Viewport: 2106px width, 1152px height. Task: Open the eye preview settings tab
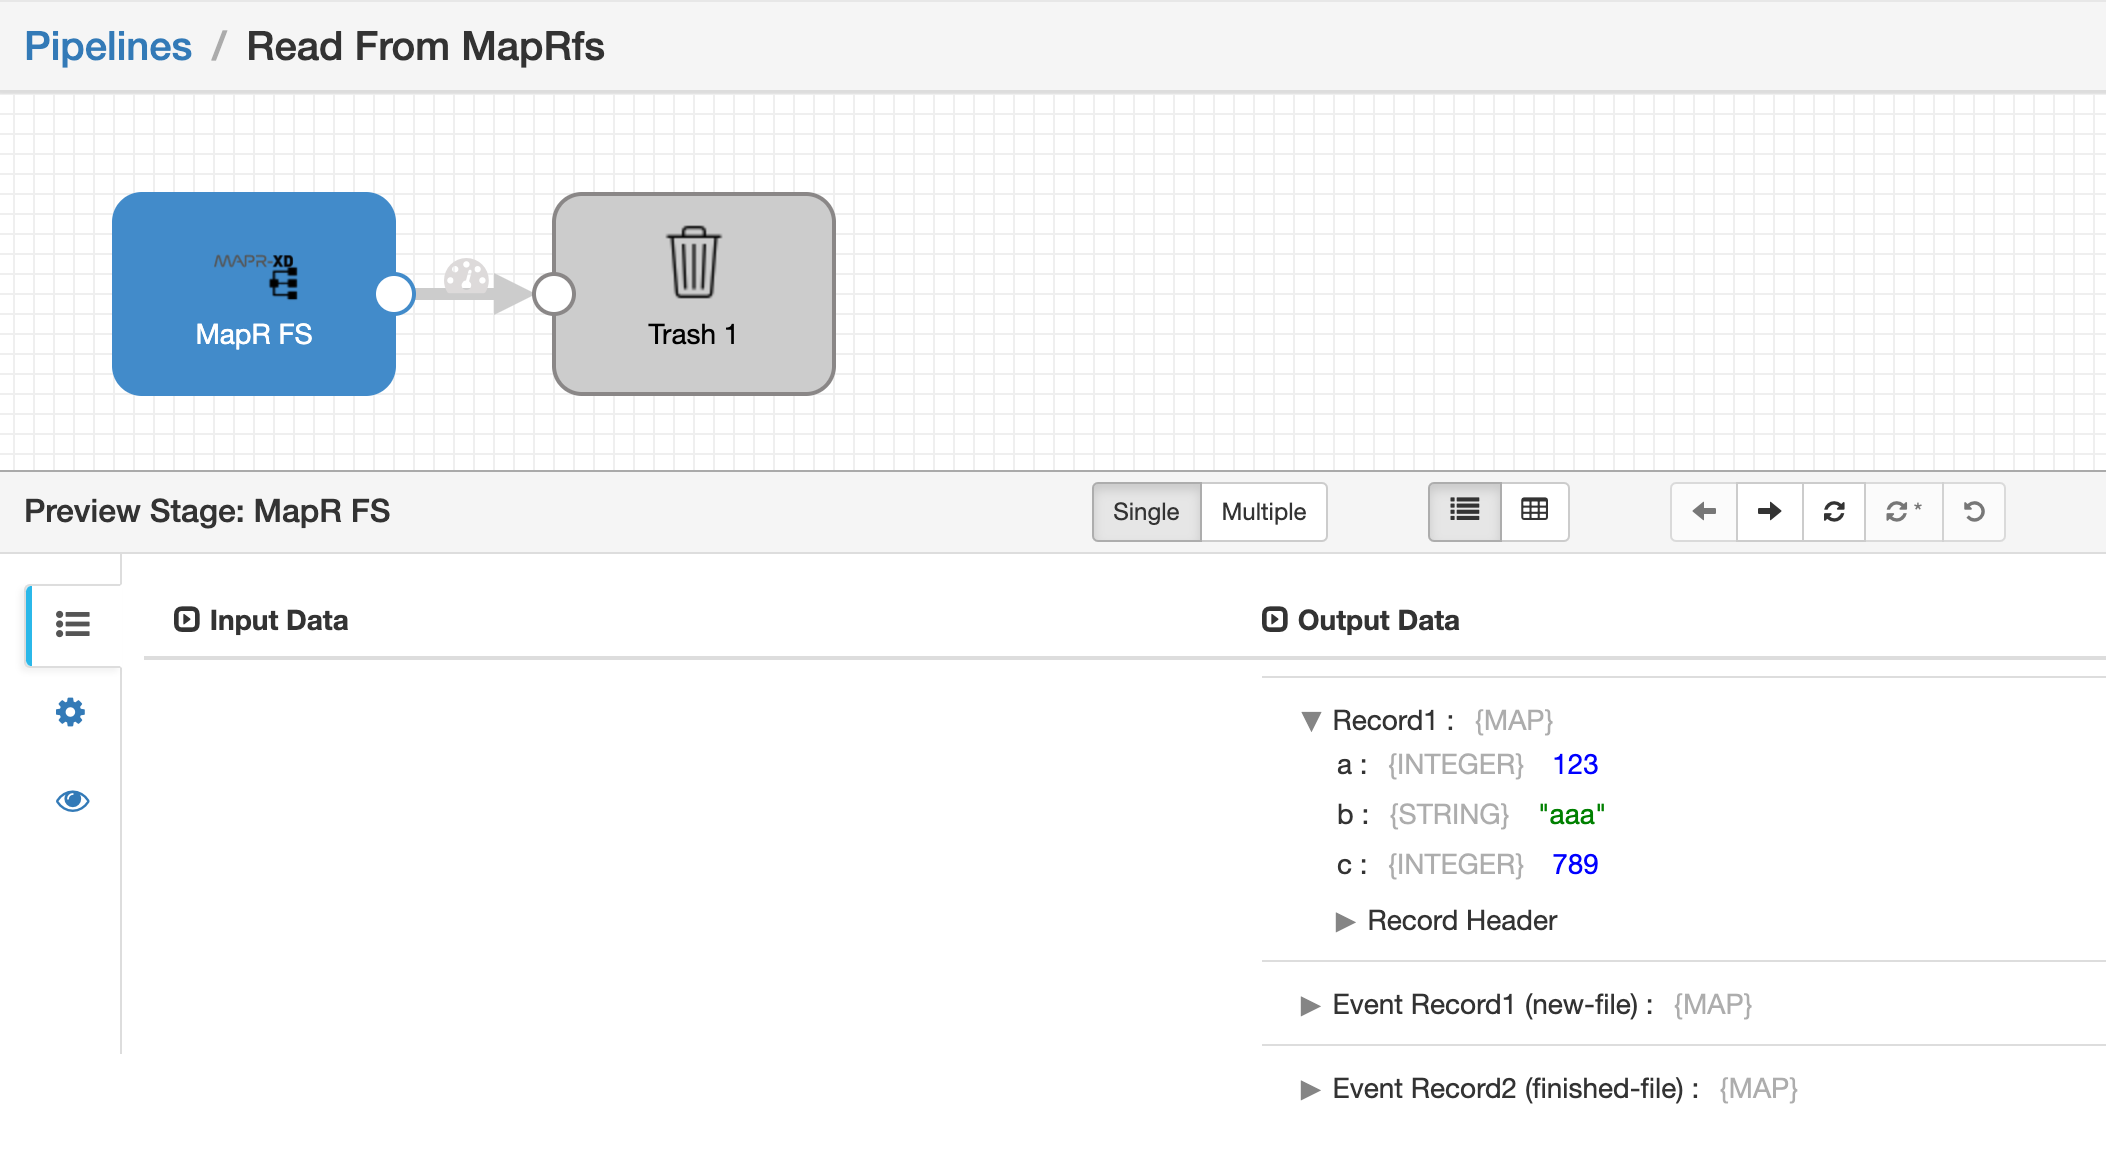(x=72, y=801)
